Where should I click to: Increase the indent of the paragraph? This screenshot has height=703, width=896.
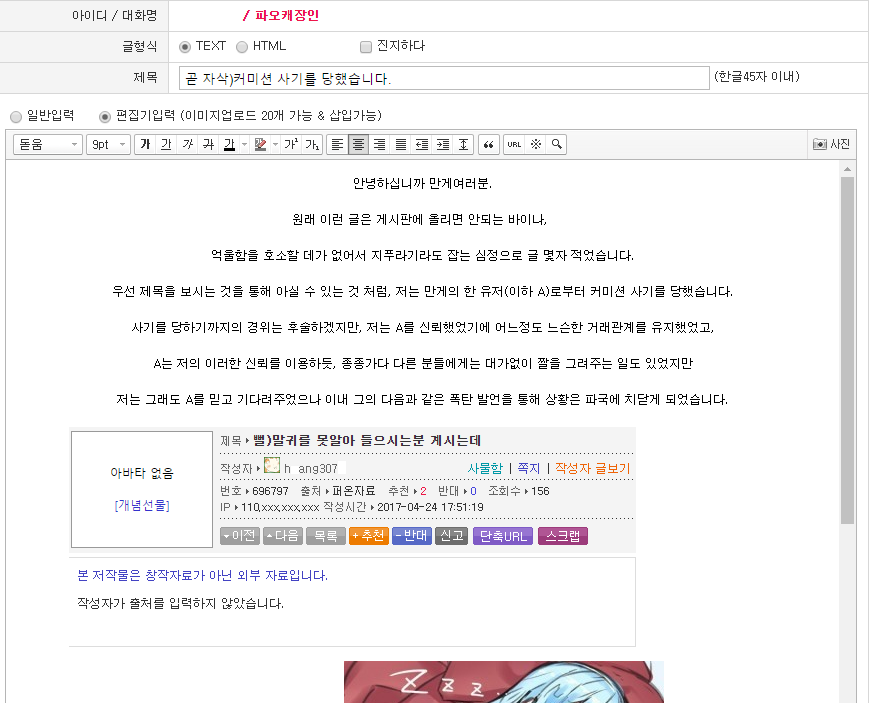coord(442,145)
